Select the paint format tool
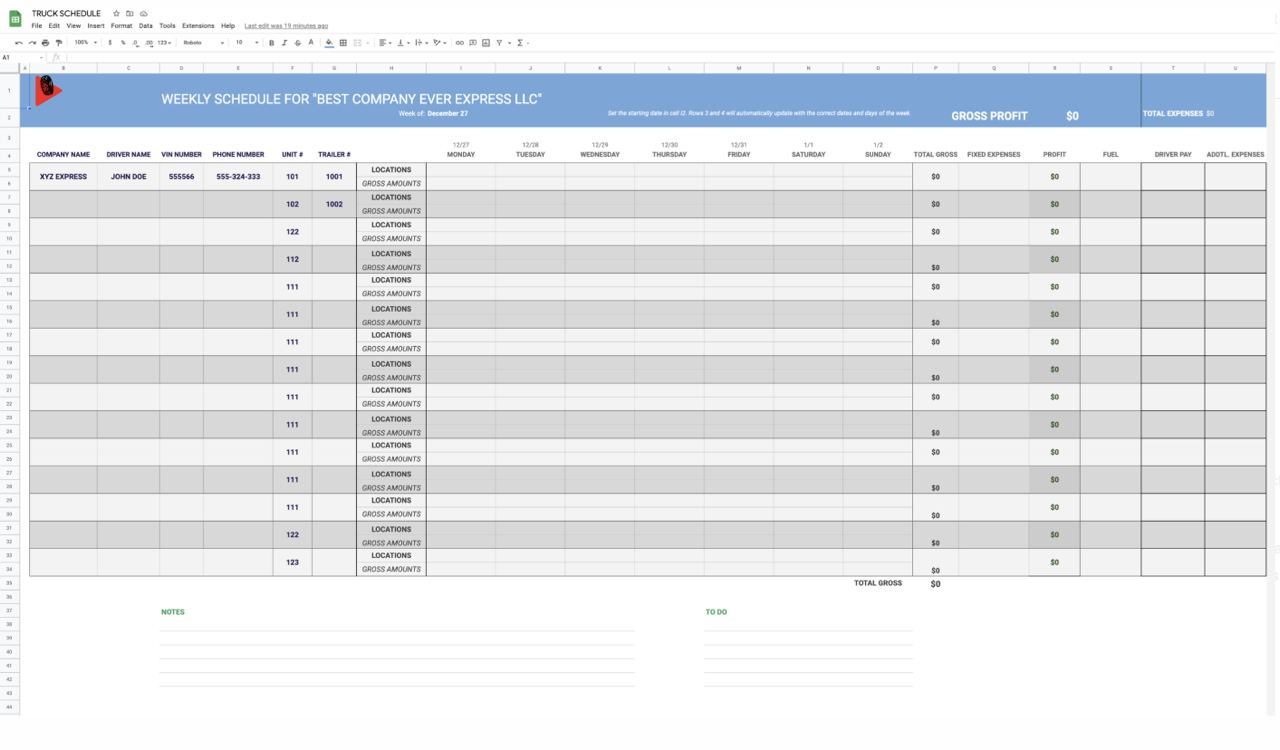The image size is (1280, 750). pos(59,43)
